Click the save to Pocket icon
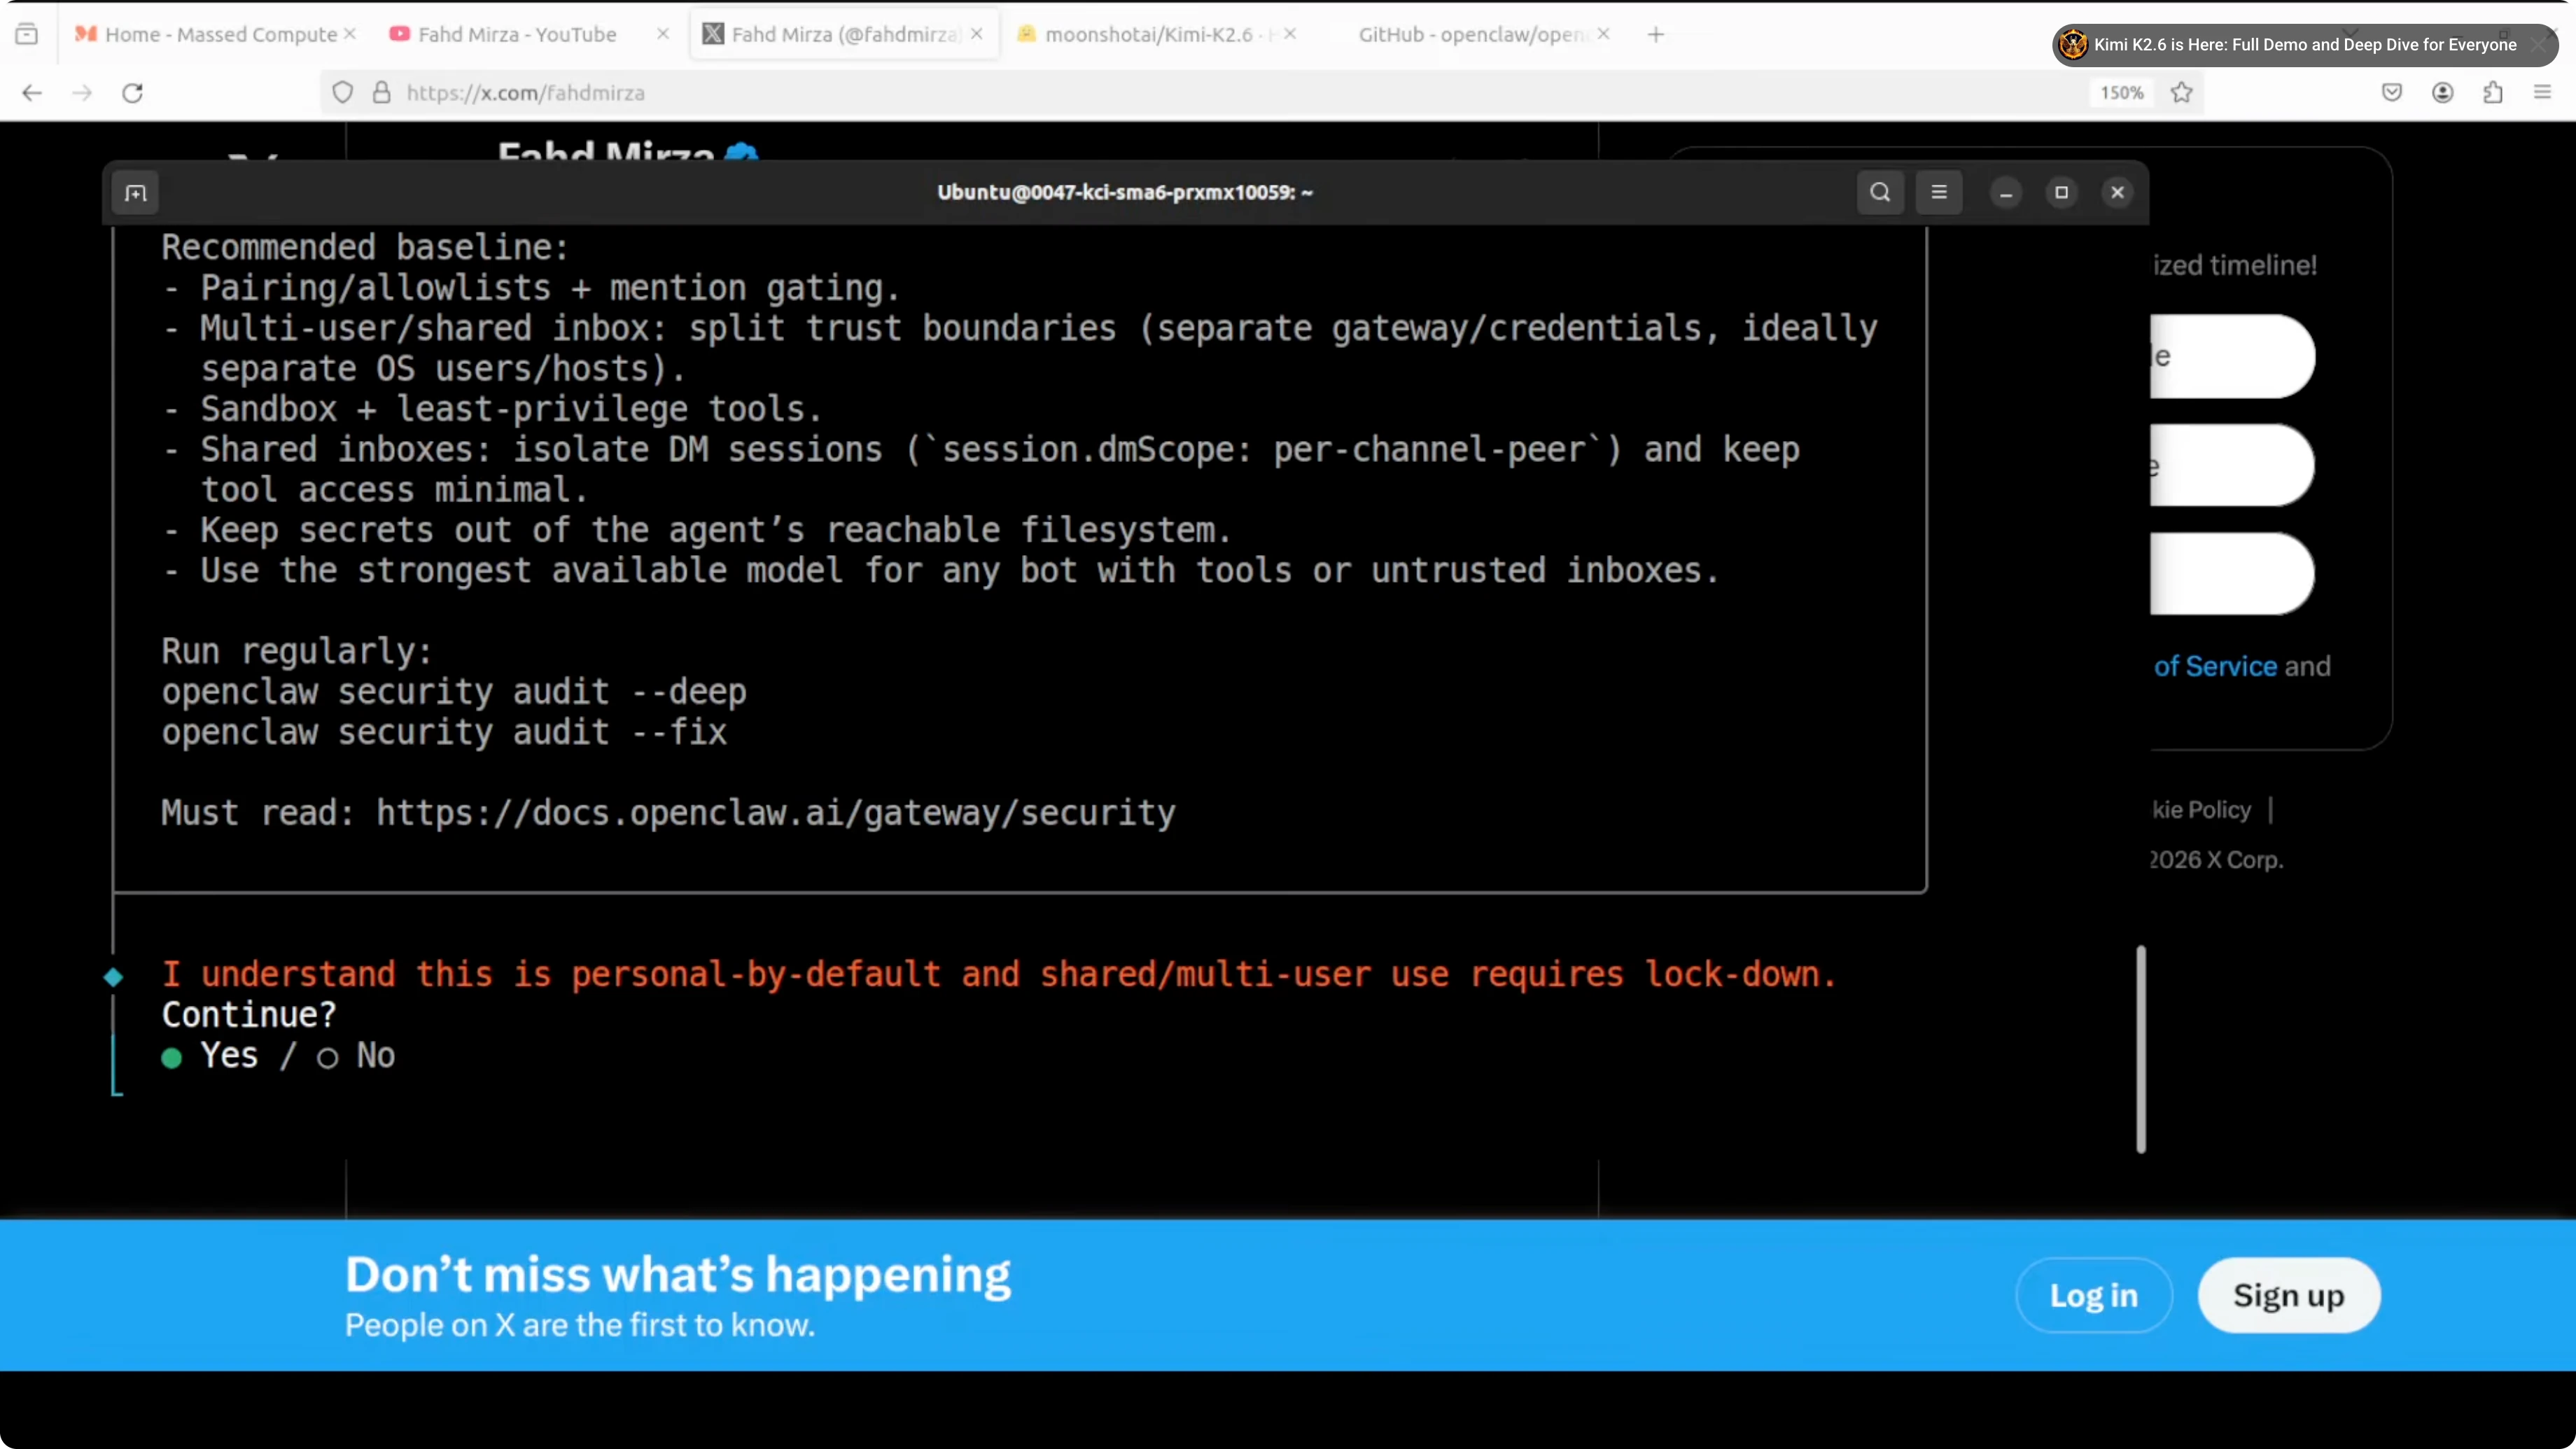The image size is (2576, 1449). tap(2392, 93)
